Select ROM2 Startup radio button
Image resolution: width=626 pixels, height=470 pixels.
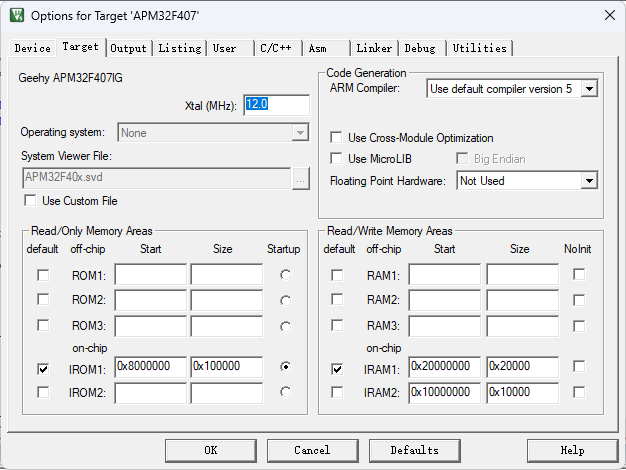click(285, 300)
